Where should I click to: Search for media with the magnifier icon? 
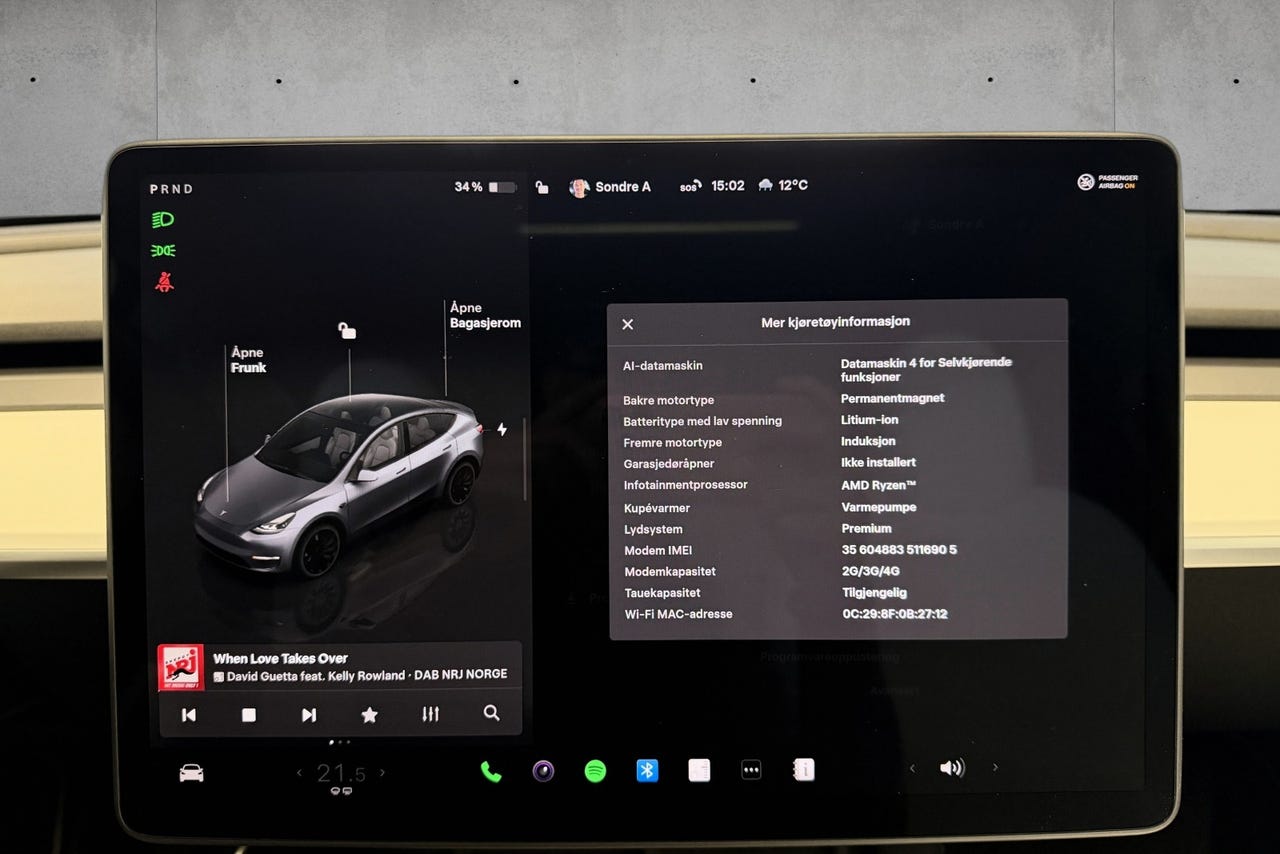[491, 713]
